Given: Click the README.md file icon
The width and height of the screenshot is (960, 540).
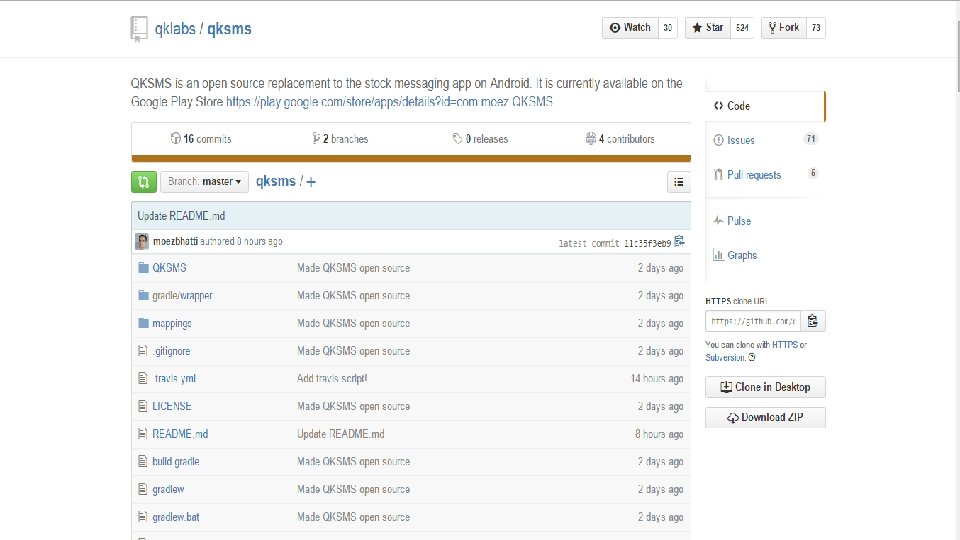Looking at the screenshot, I should [x=143, y=433].
